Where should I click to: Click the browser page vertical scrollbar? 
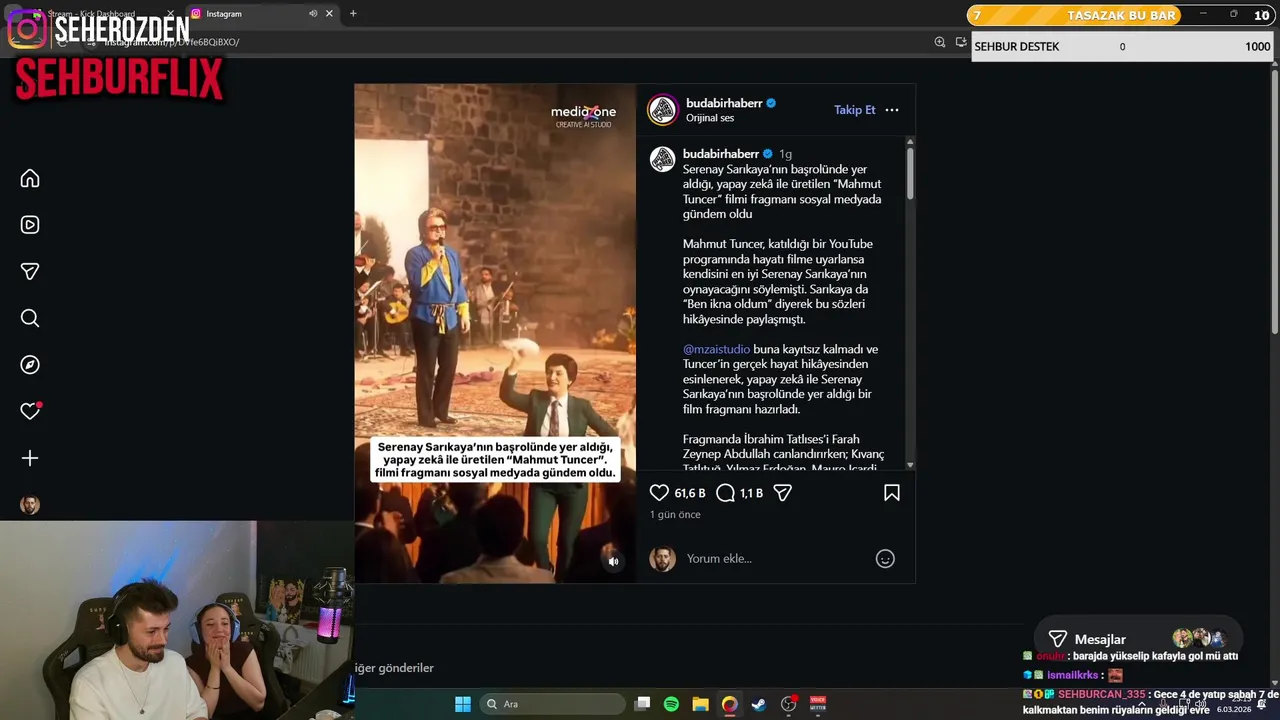pos(1275,200)
